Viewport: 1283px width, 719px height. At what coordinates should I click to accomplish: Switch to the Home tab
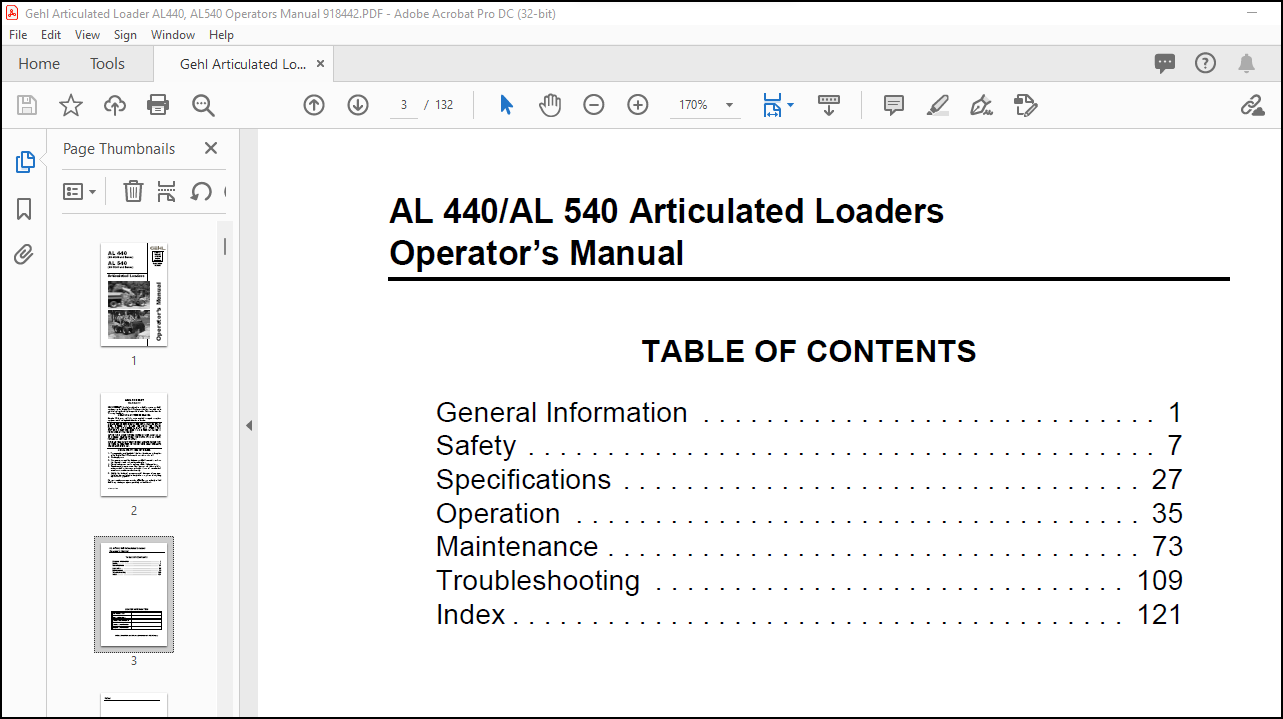coord(39,64)
